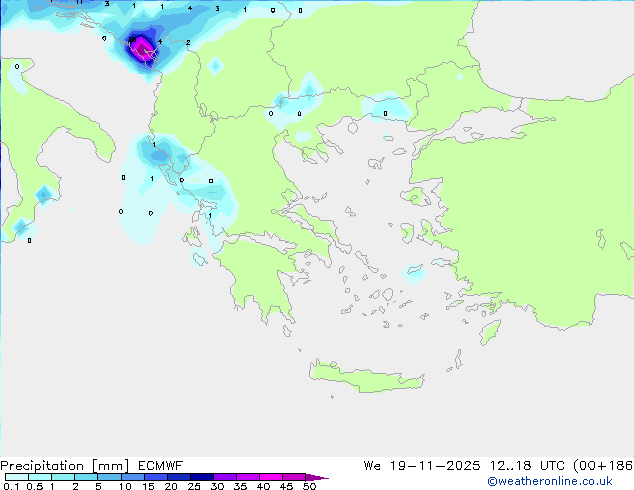Pick the 10–15 mm blue legend swatch
The width and height of the screenshot is (634, 490).
click(x=132, y=477)
